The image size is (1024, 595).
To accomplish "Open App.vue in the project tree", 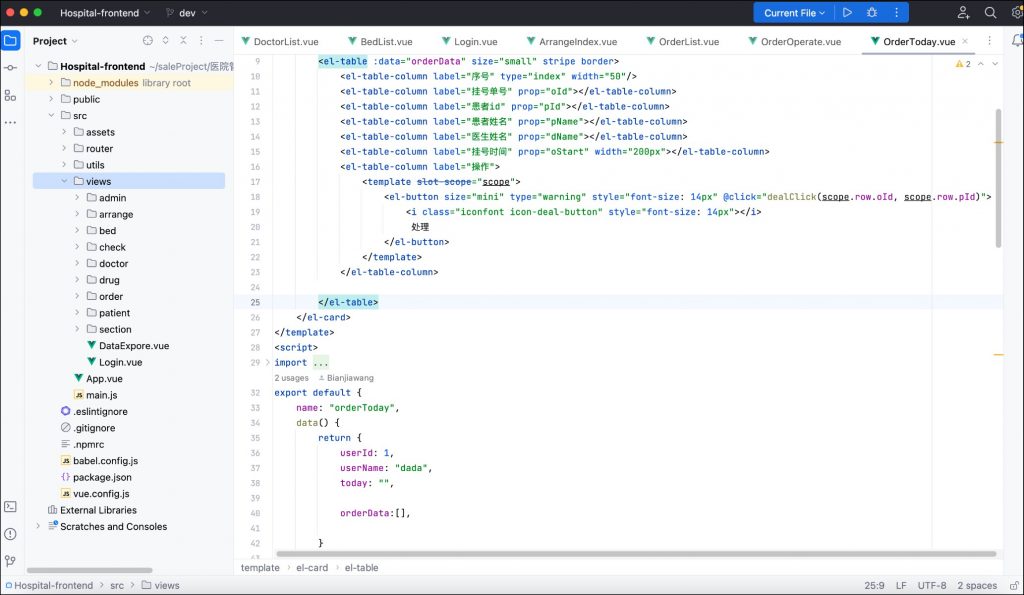I will click(x=104, y=379).
